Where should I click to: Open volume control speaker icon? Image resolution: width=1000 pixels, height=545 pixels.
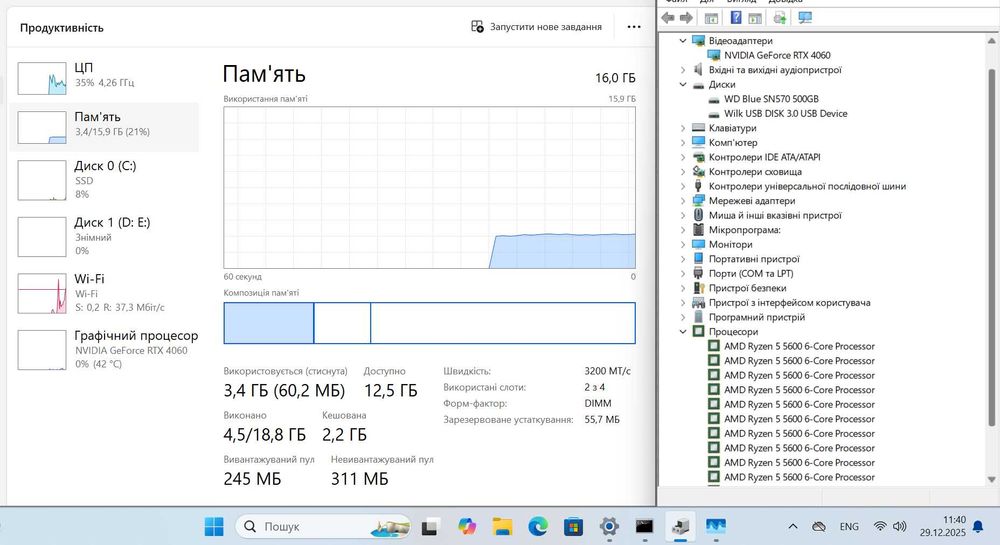point(900,527)
